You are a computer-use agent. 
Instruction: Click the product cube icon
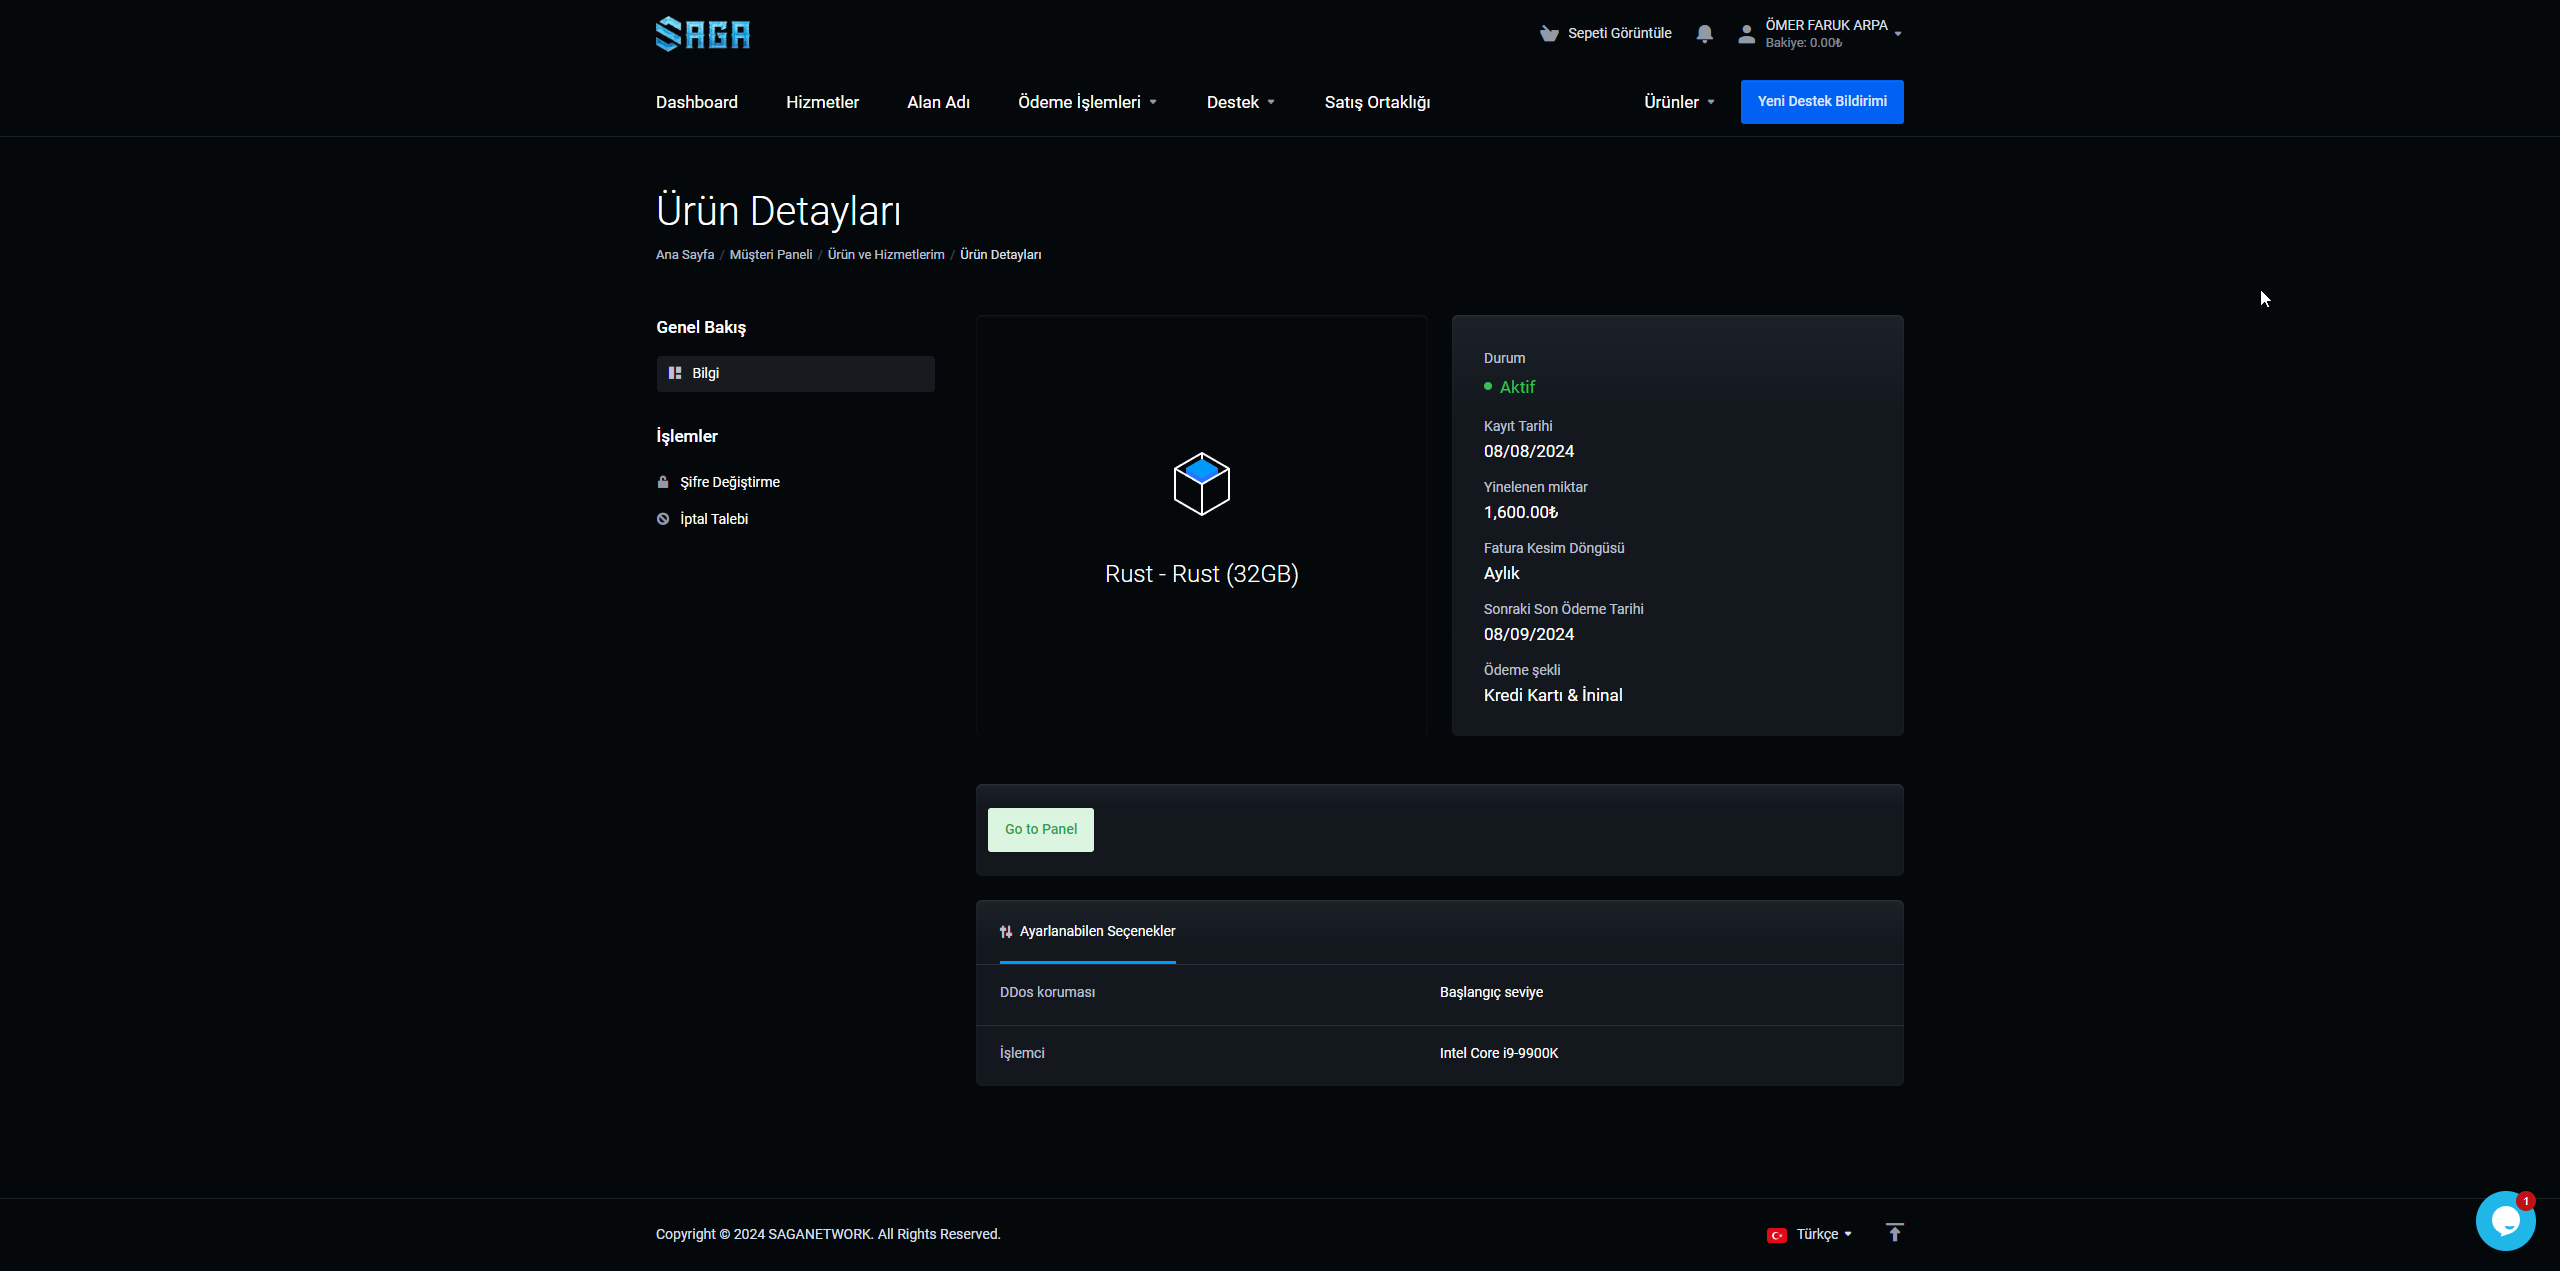click(x=1201, y=484)
